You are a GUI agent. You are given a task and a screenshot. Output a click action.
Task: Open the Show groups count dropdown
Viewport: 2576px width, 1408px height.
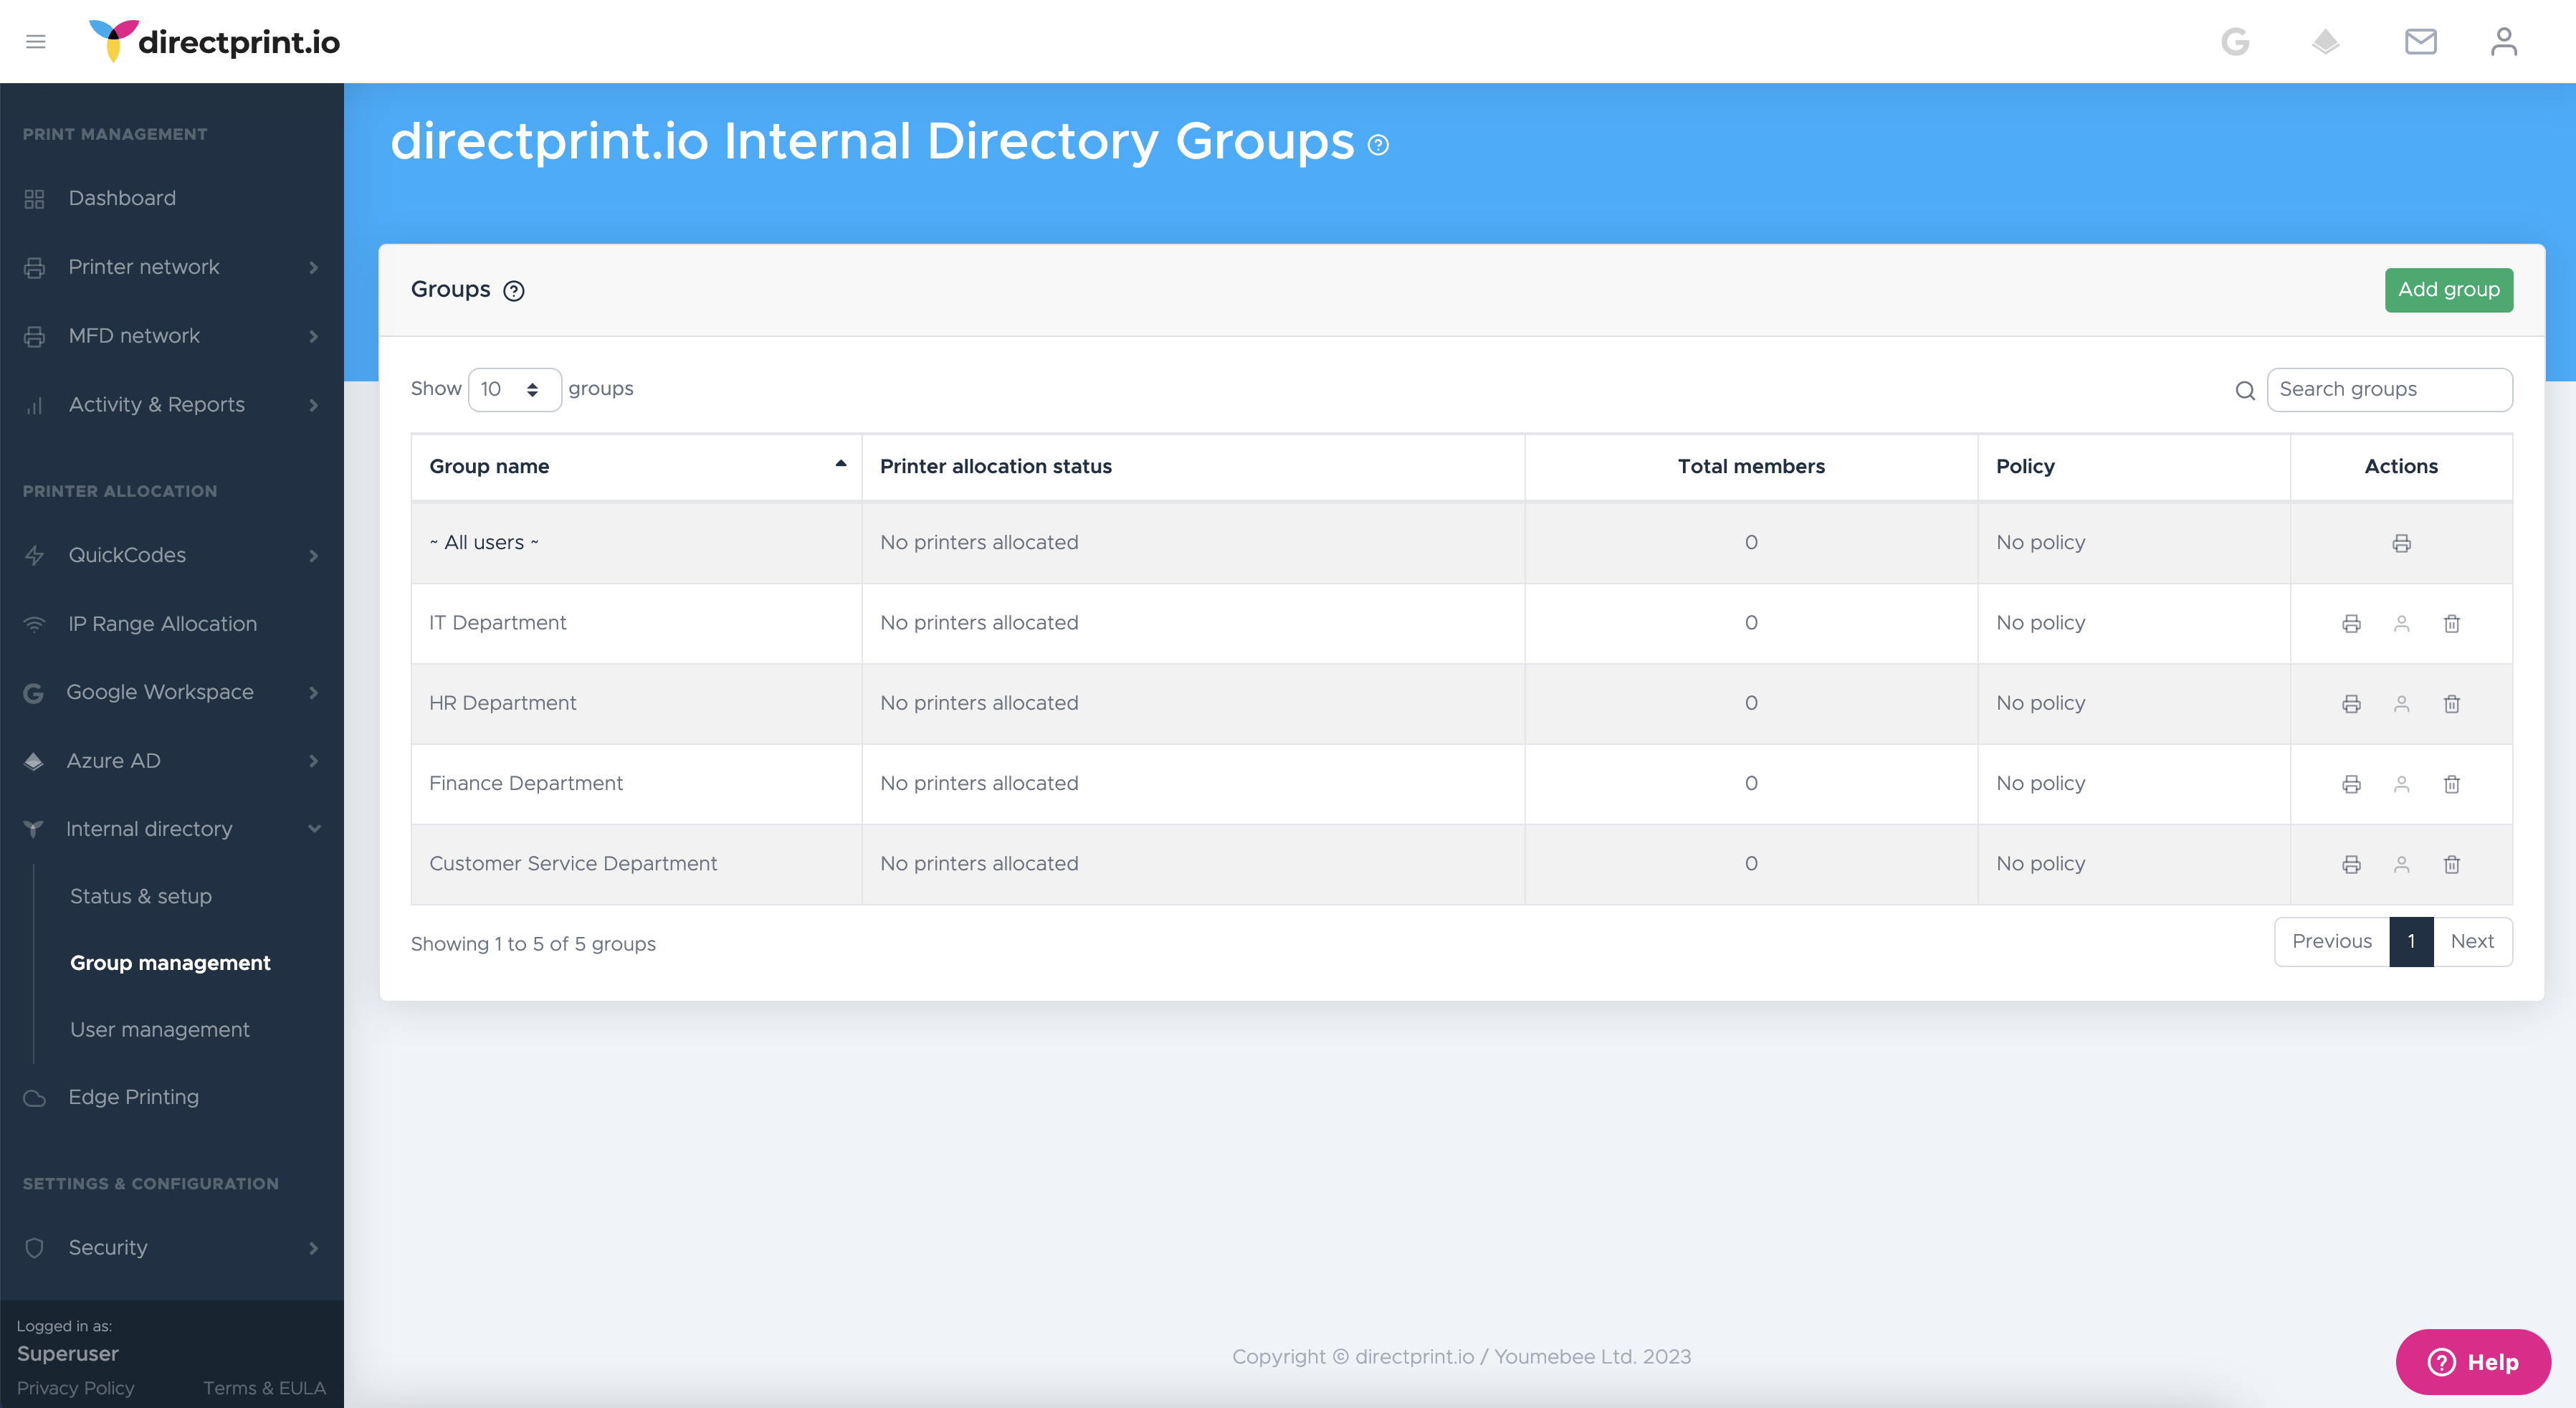click(x=514, y=389)
